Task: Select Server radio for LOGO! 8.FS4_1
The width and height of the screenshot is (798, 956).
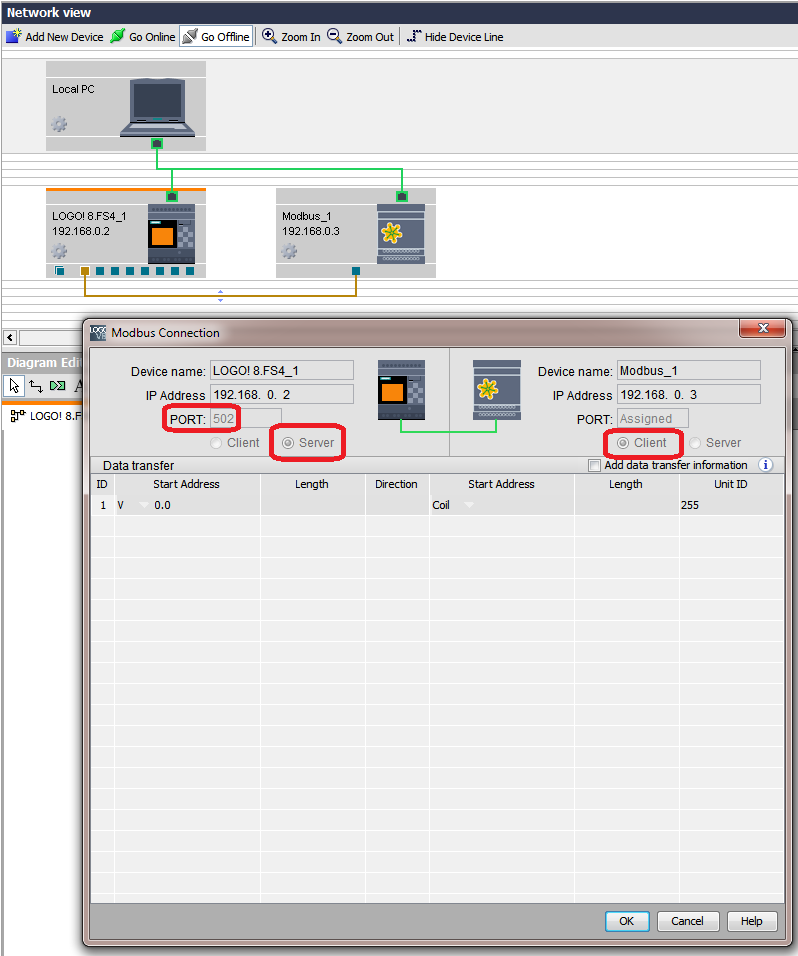Action: (288, 443)
